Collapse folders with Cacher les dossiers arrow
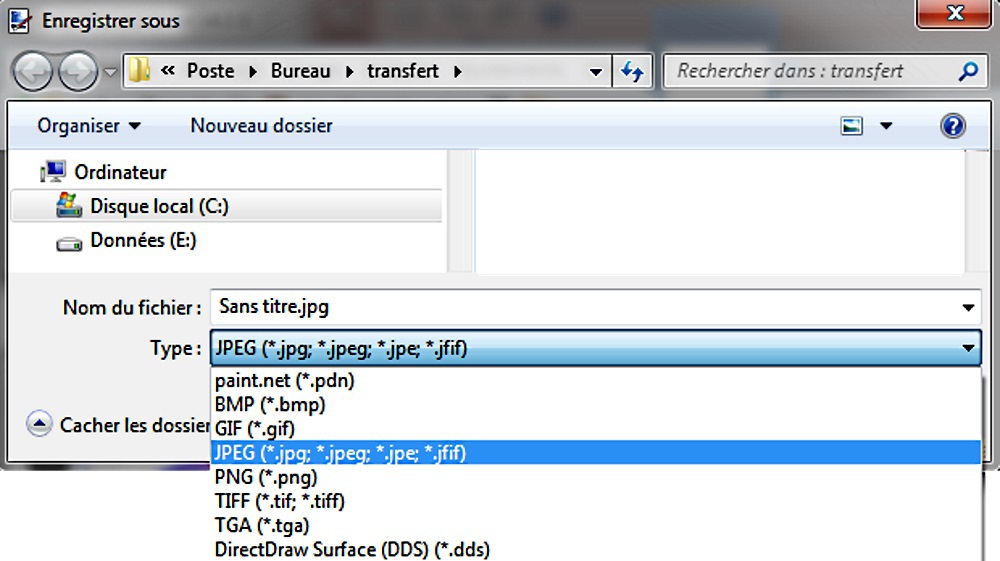This screenshot has width=1000, height=561. pos(39,423)
